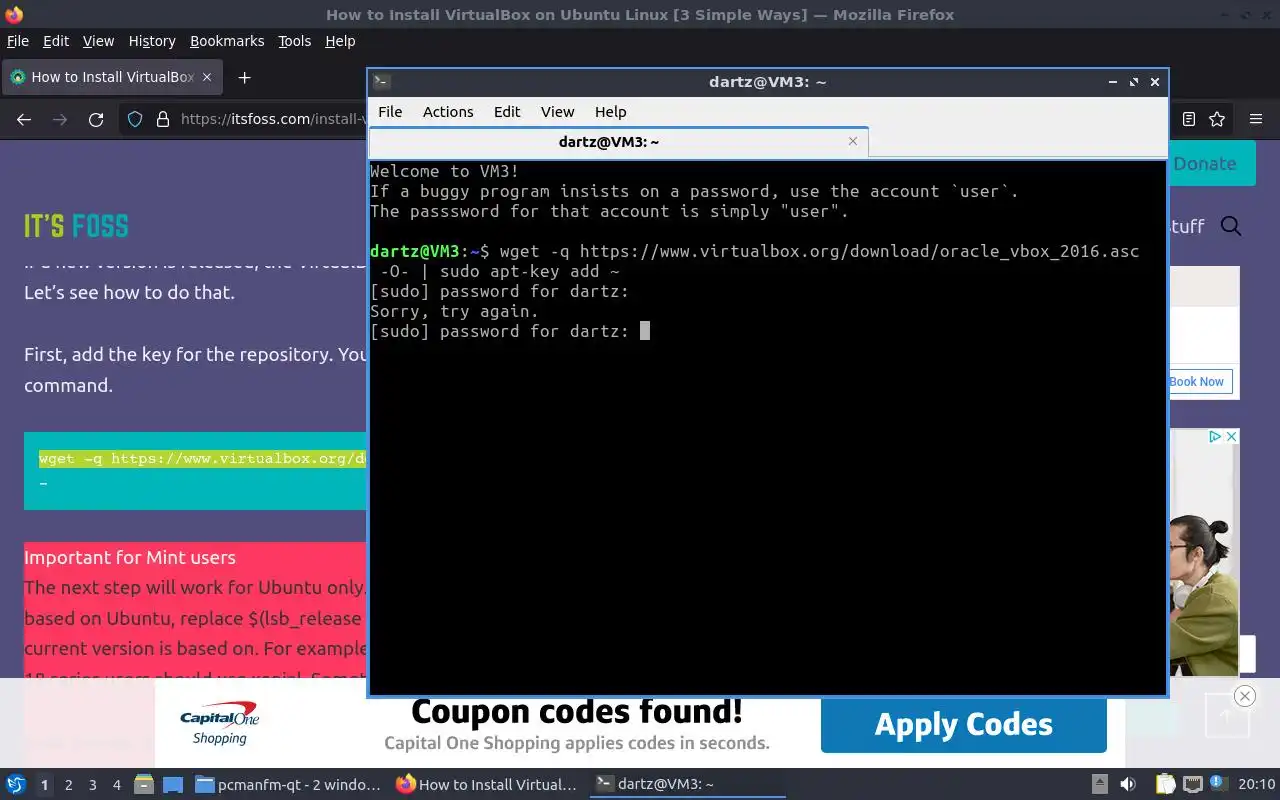1280x800 pixels.
Task: Open the terminal Help menu
Action: coord(610,112)
